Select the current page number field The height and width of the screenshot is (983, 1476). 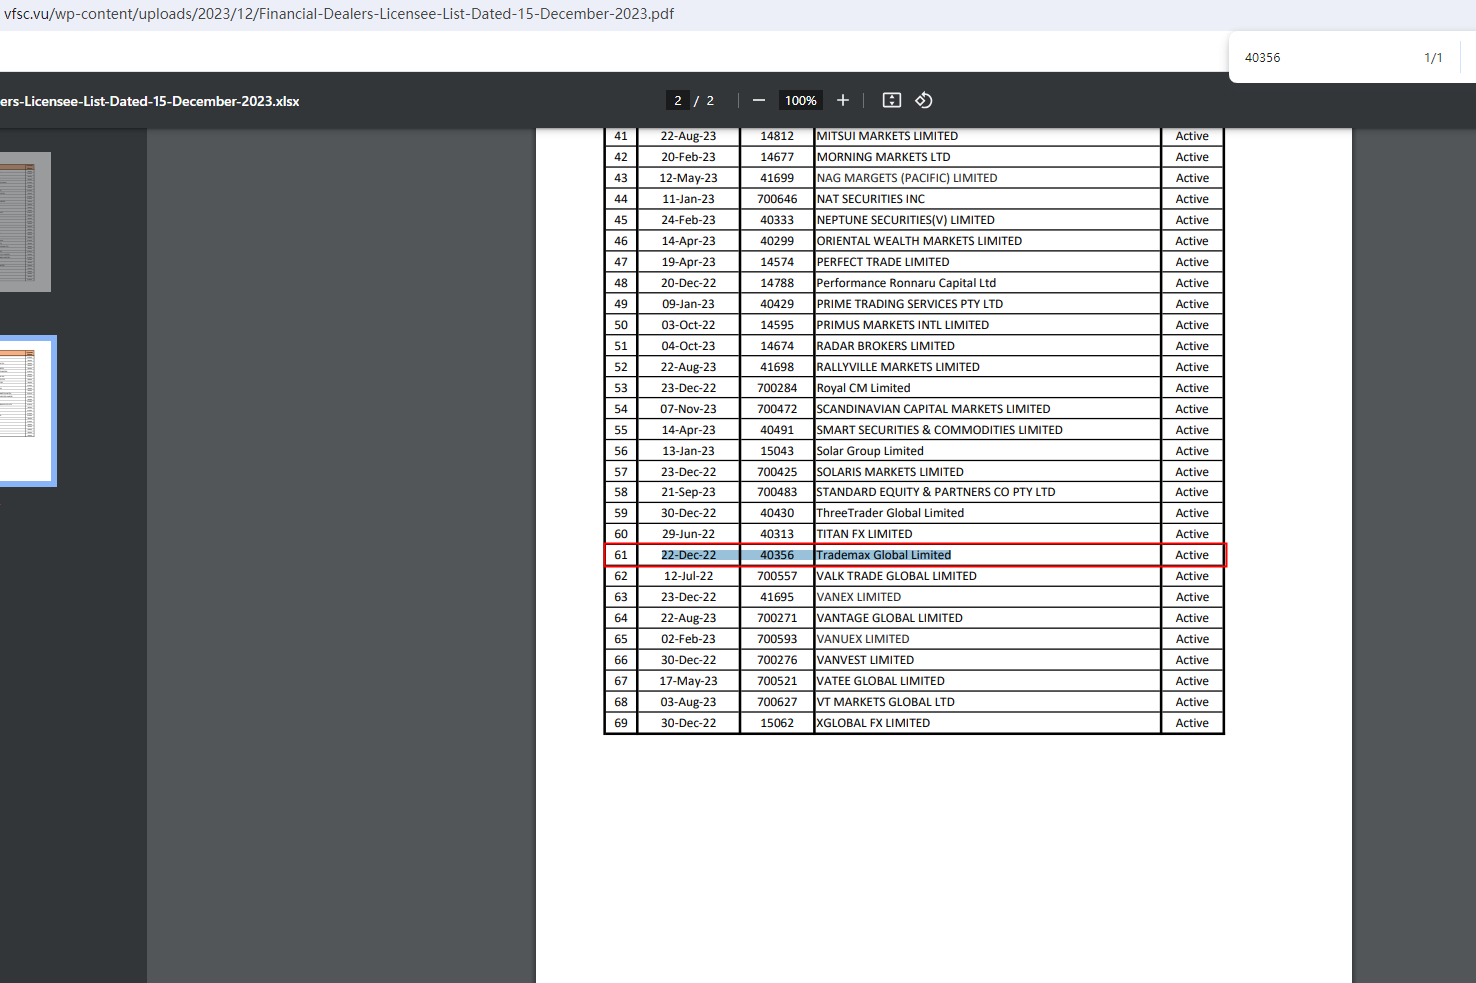(x=677, y=100)
